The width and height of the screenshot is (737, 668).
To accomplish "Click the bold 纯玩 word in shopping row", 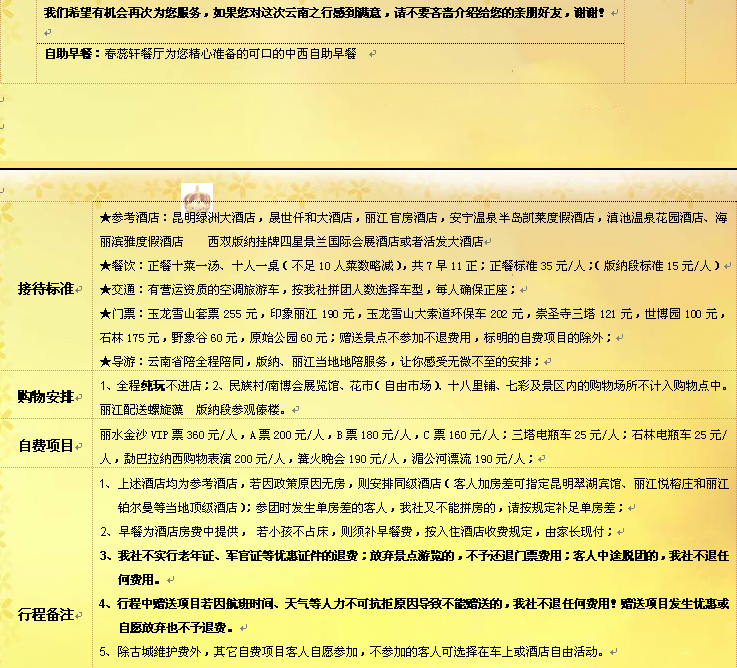I will [151, 386].
